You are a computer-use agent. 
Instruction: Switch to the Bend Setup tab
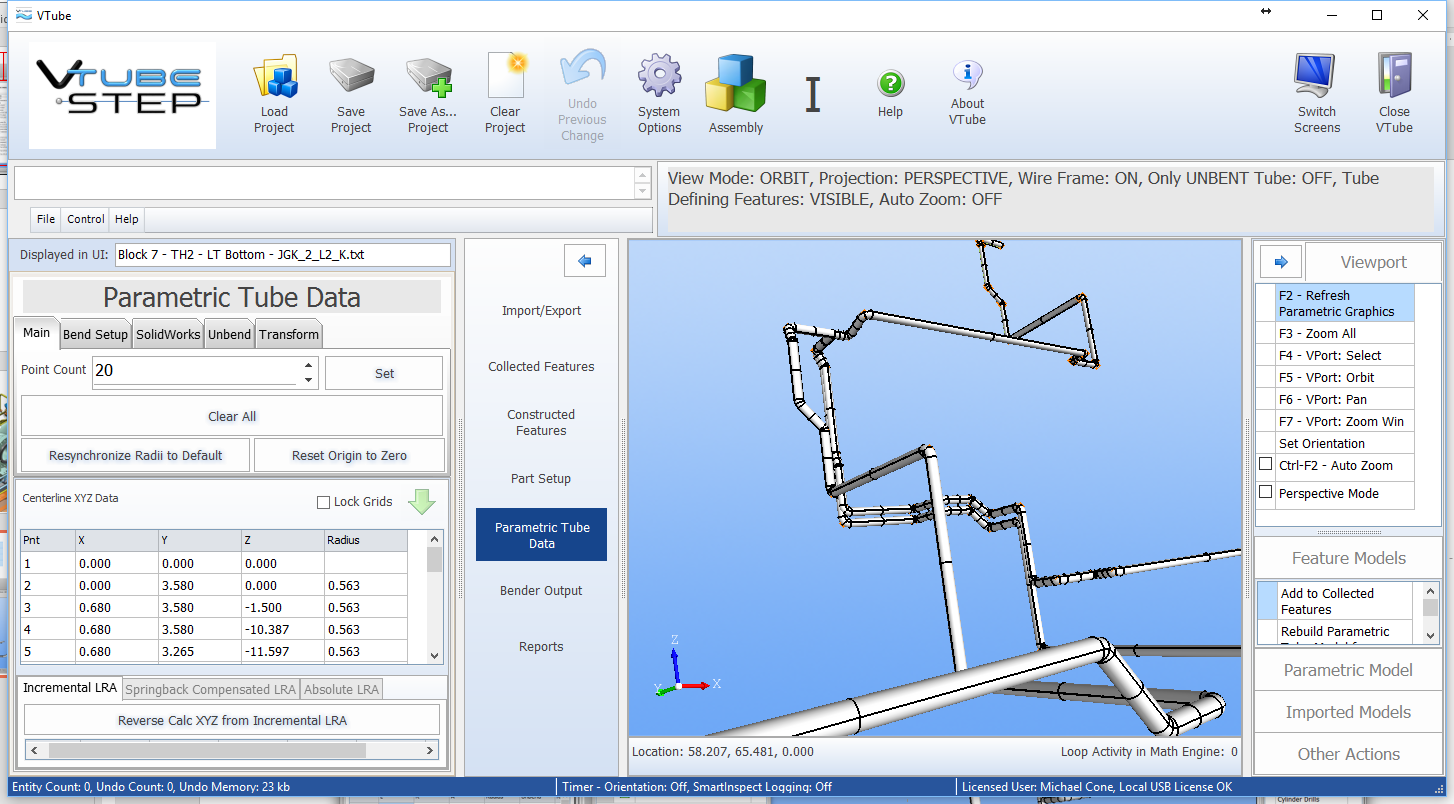coord(96,334)
